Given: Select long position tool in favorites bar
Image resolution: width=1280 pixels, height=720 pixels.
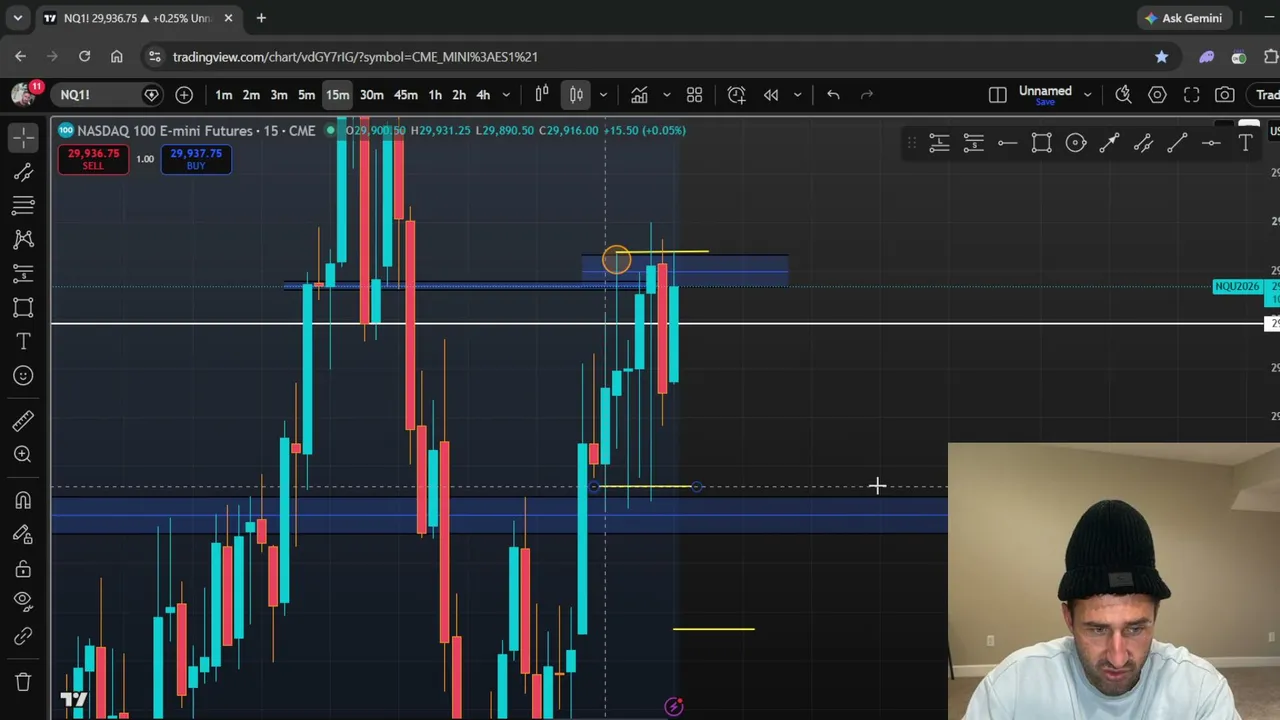Looking at the screenshot, I should [x=939, y=144].
